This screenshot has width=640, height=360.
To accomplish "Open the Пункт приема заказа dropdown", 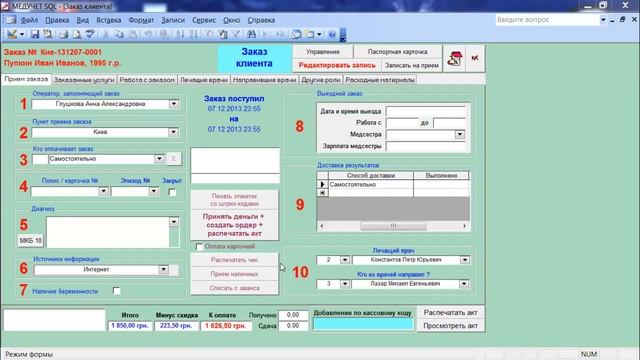I will 173,132.
